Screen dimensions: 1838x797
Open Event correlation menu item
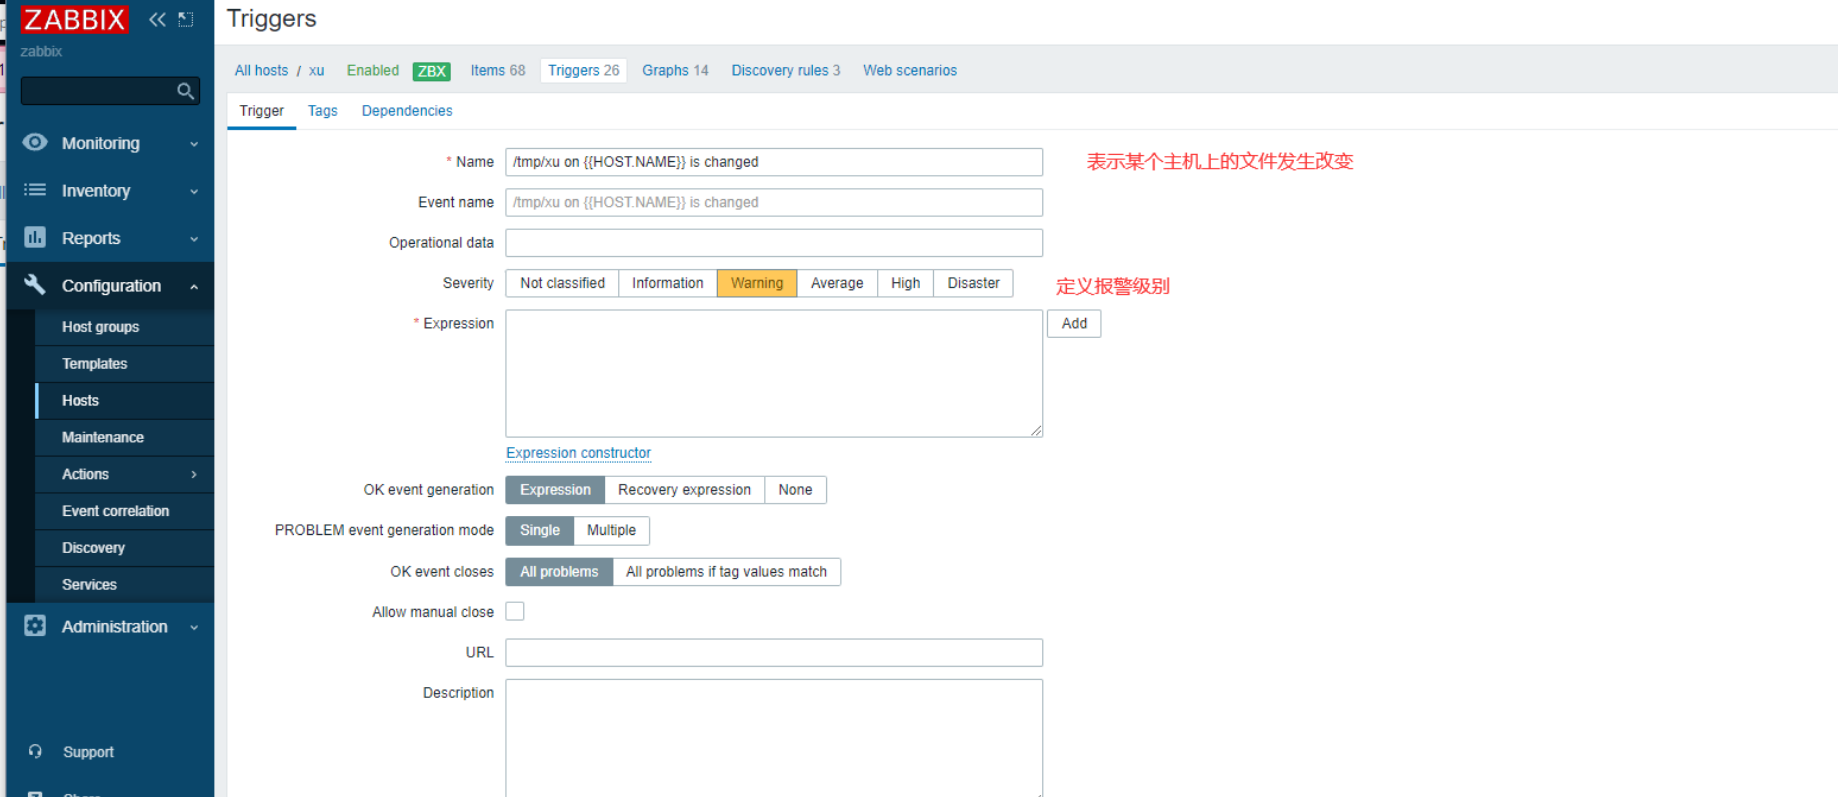[124, 511]
